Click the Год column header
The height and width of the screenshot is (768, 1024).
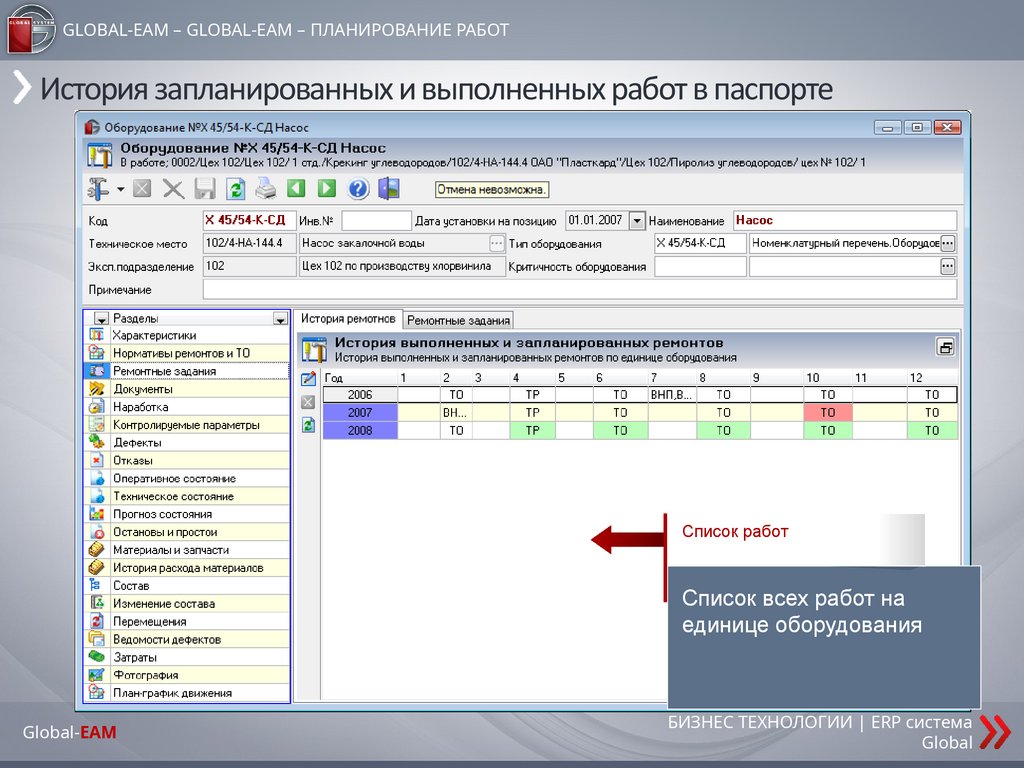point(360,378)
